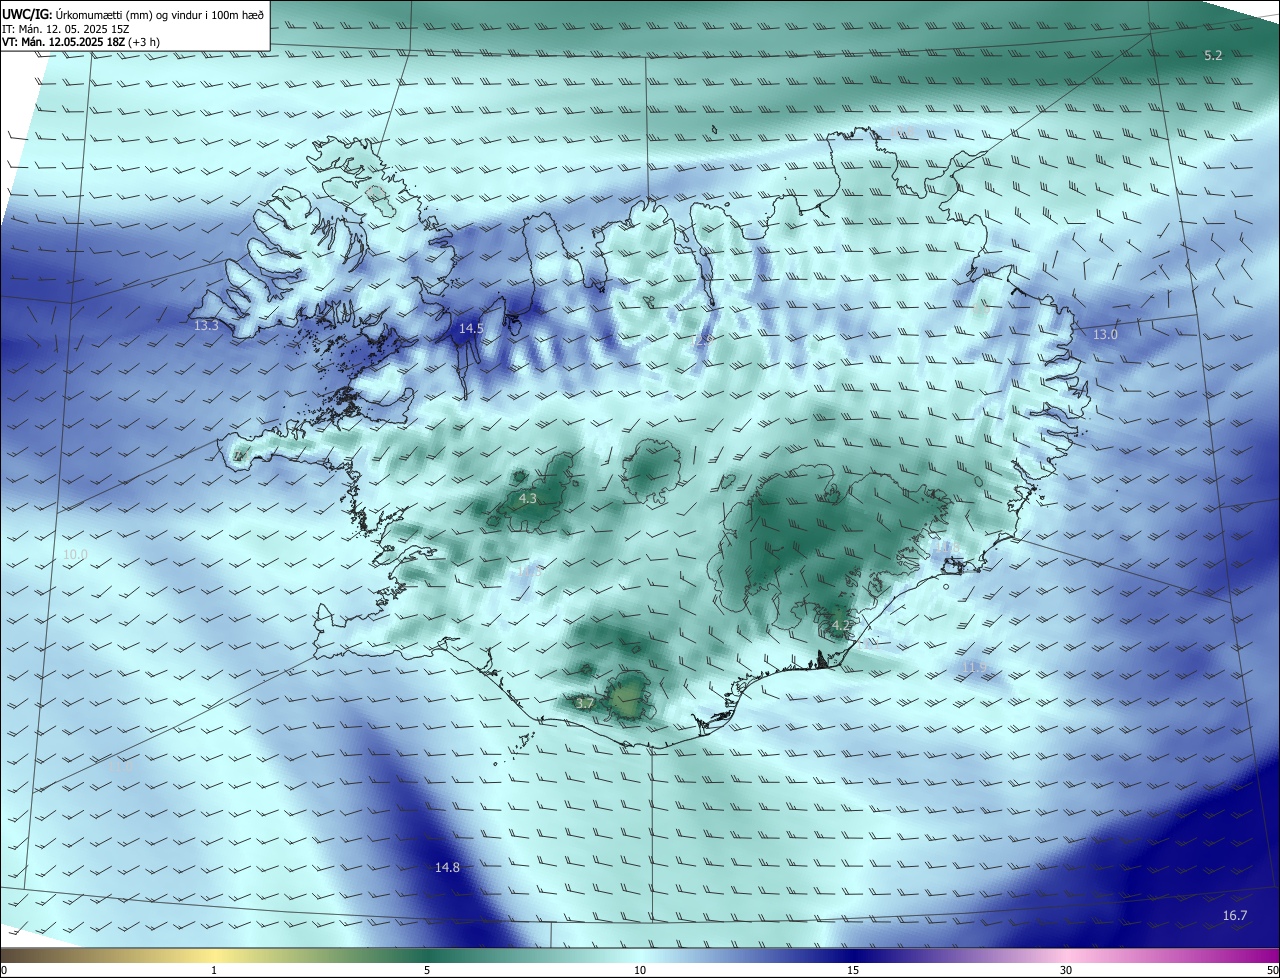1280x978 pixels.
Task: Click the '1' tick on the color scale
Action: (x=214, y=970)
